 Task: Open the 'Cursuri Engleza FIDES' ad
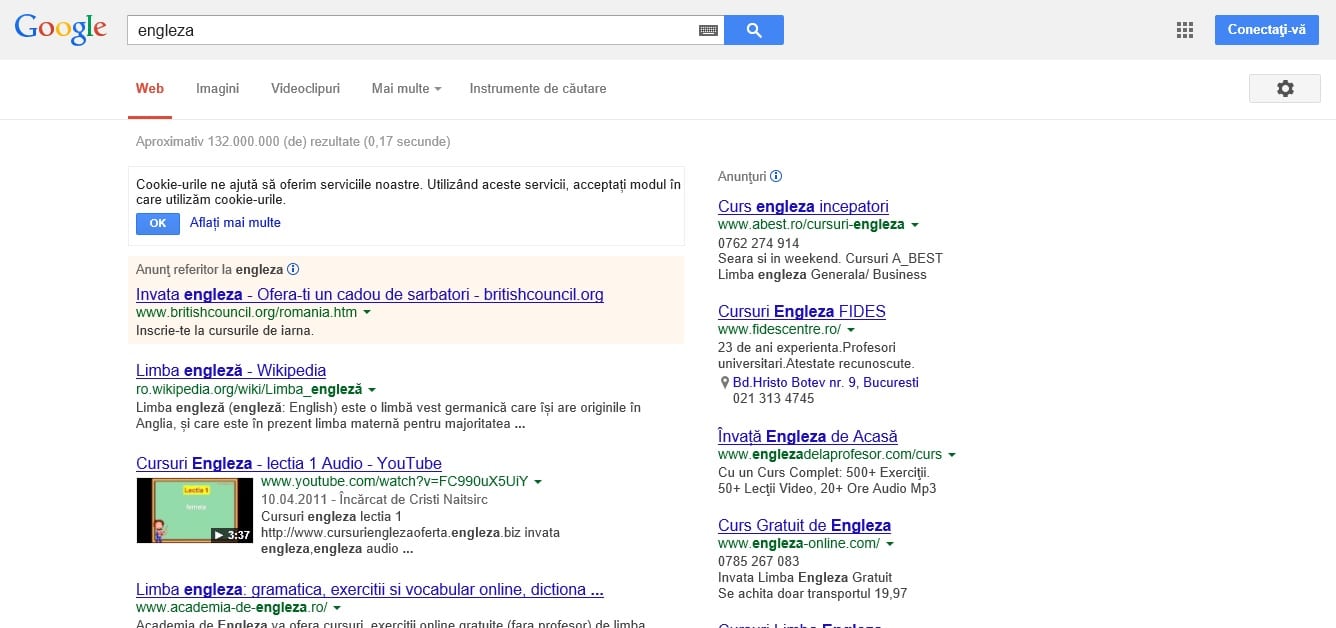(802, 311)
